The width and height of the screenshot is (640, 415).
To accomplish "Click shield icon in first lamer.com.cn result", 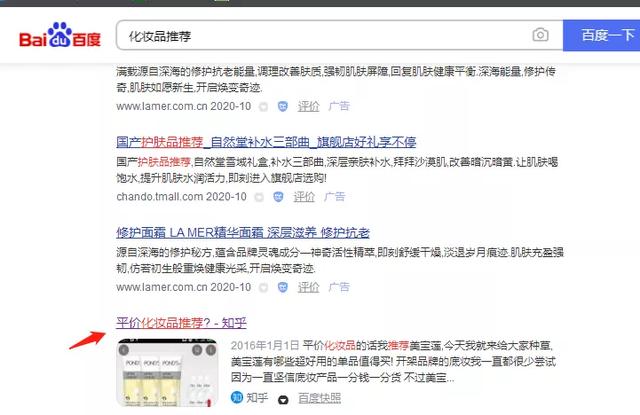I will tap(282, 107).
